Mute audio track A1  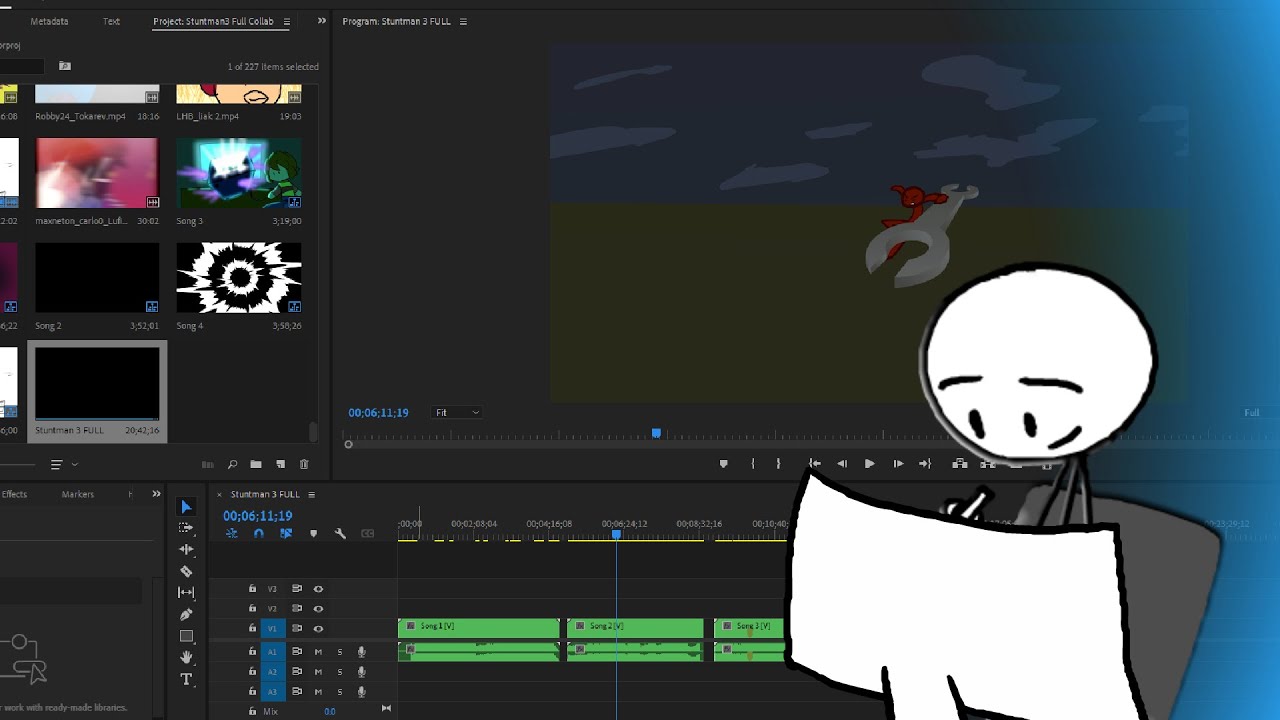[318, 652]
